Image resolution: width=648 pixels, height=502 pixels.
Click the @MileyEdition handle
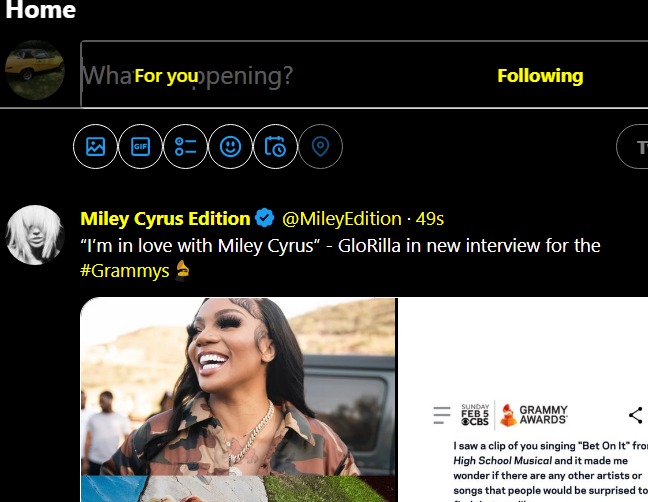pos(342,219)
